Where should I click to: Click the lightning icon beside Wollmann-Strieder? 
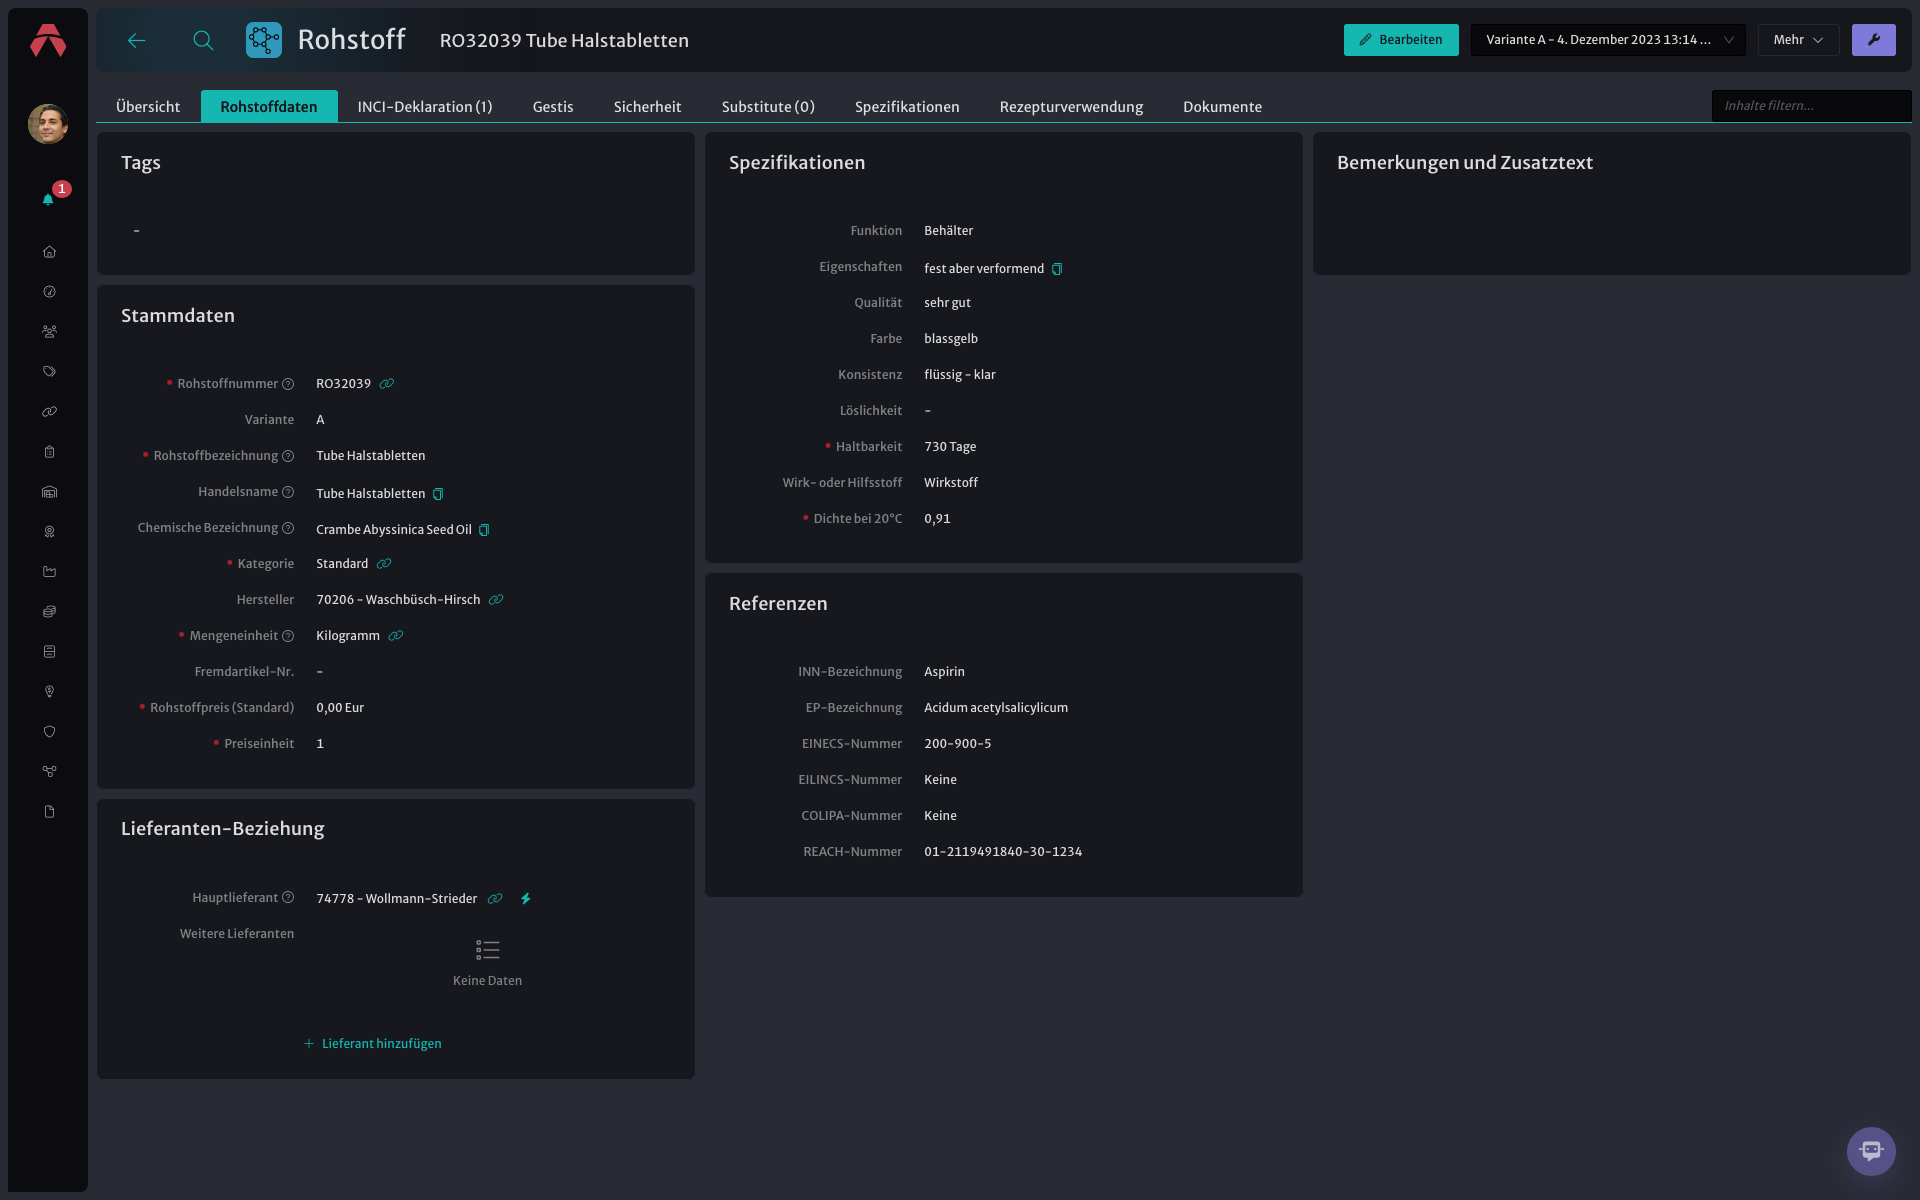[x=525, y=899]
